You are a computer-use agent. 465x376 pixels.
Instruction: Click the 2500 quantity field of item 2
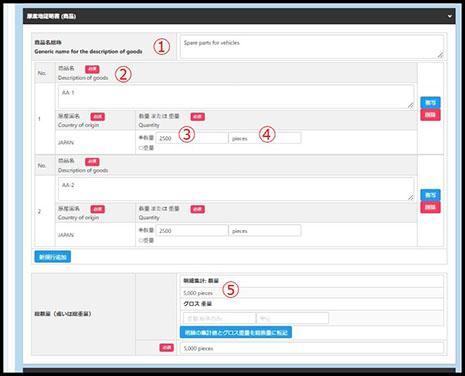(x=192, y=231)
